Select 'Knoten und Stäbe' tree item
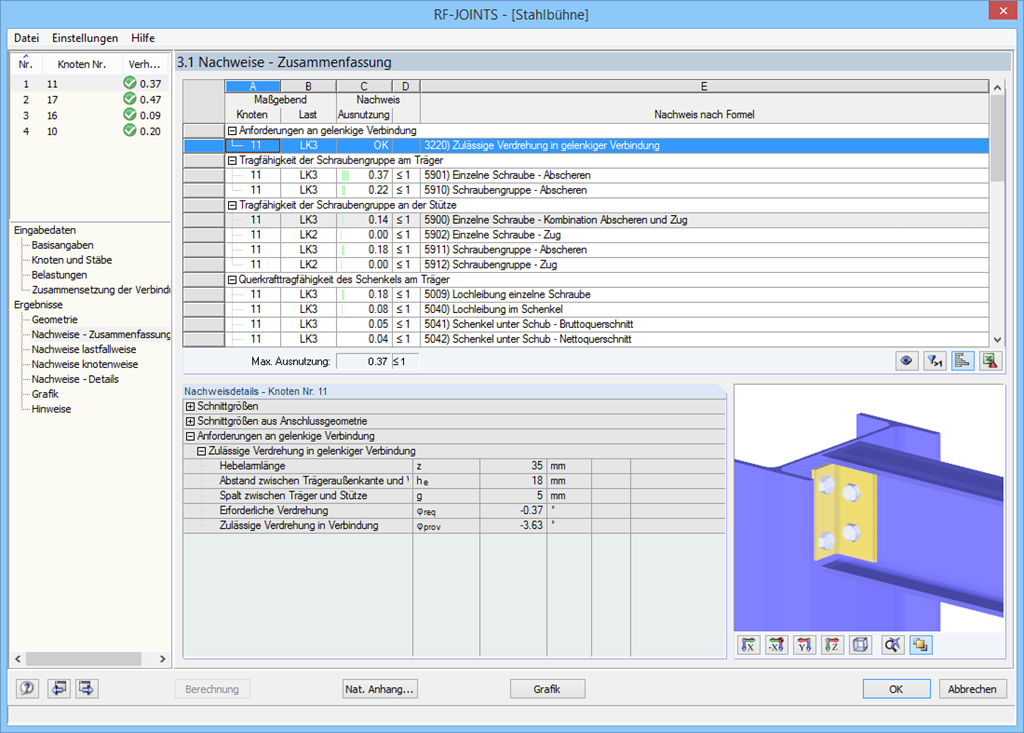This screenshot has width=1024, height=733. pos(72,260)
